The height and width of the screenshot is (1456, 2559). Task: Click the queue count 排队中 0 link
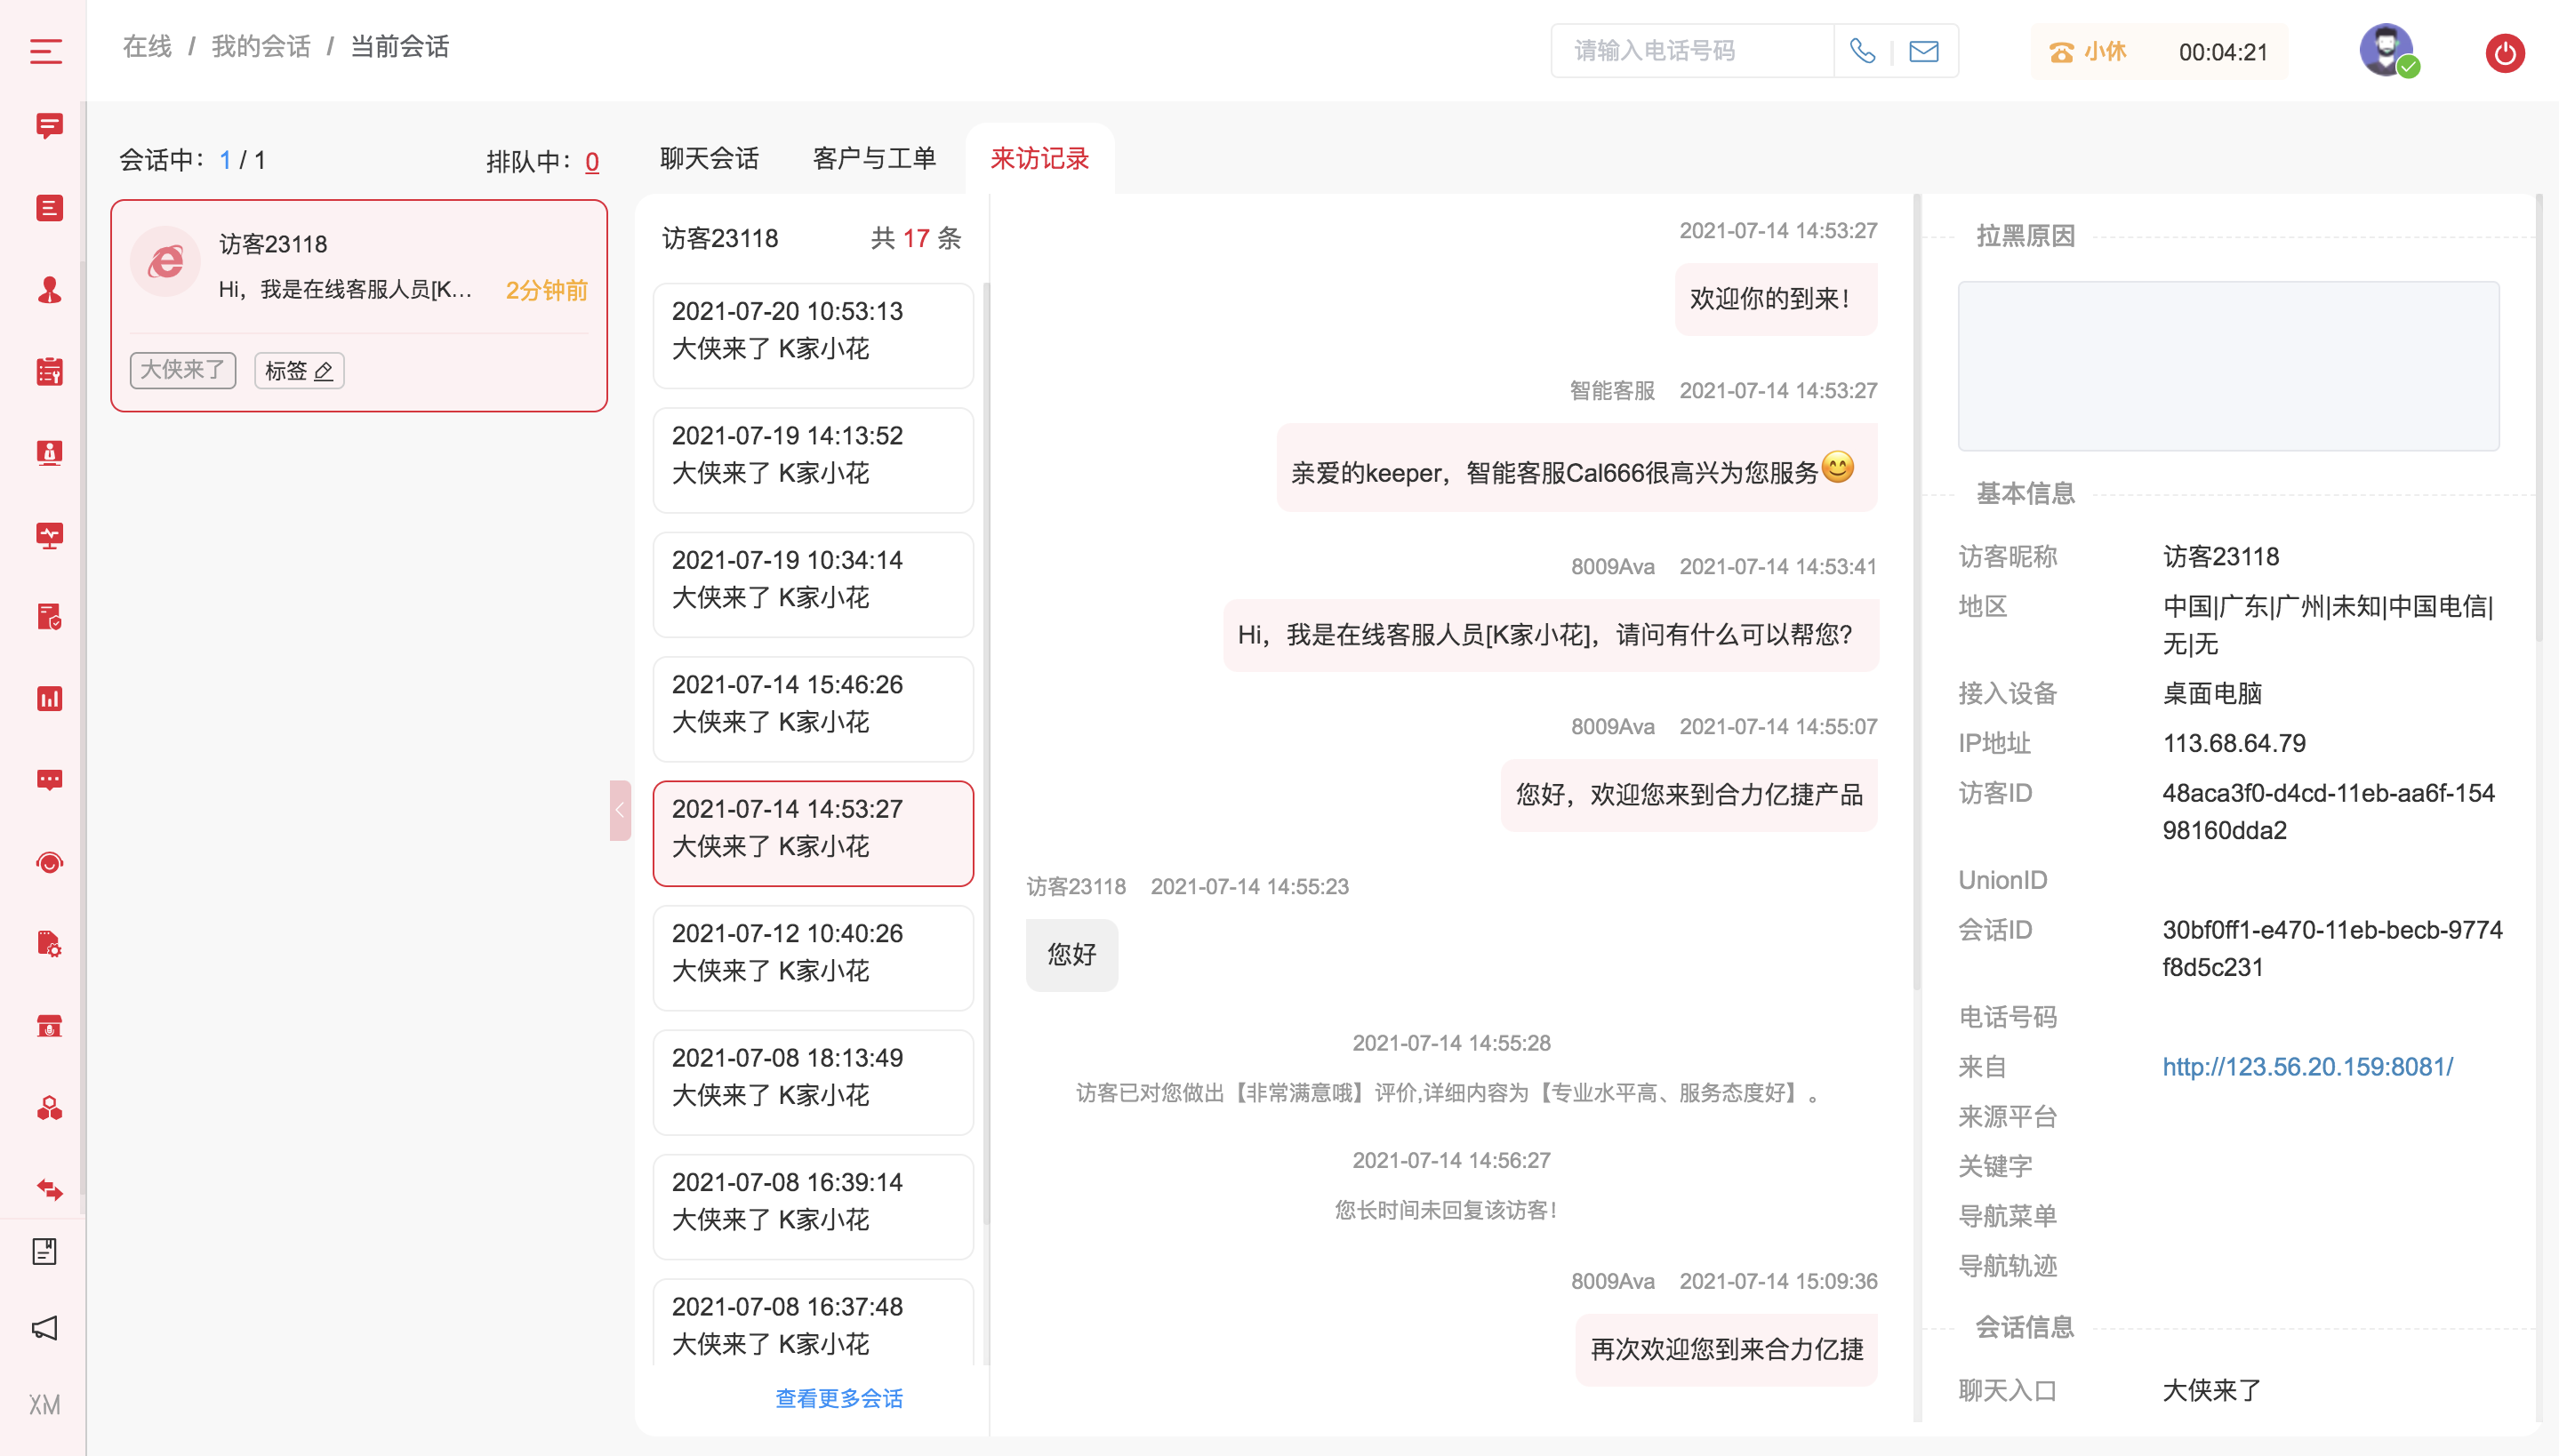click(x=592, y=161)
